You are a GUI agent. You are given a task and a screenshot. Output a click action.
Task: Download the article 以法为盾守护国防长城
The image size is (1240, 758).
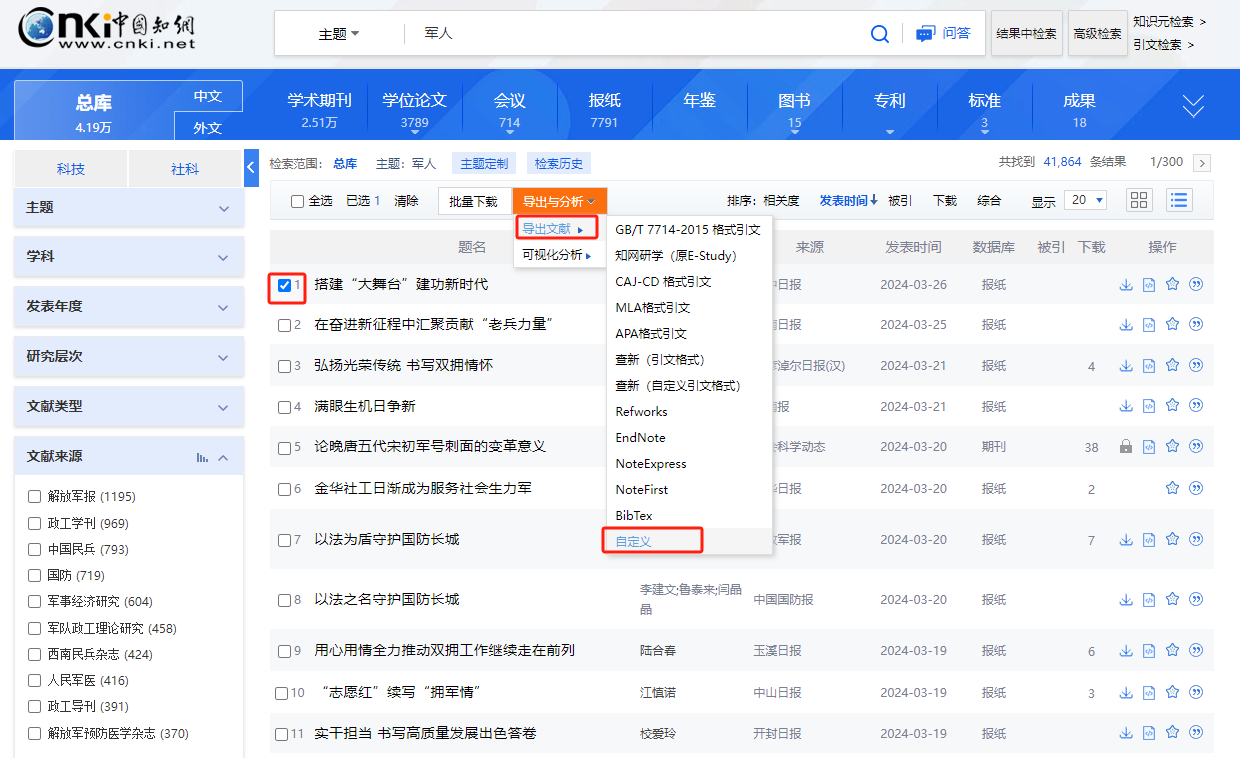click(x=1126, y=540)
